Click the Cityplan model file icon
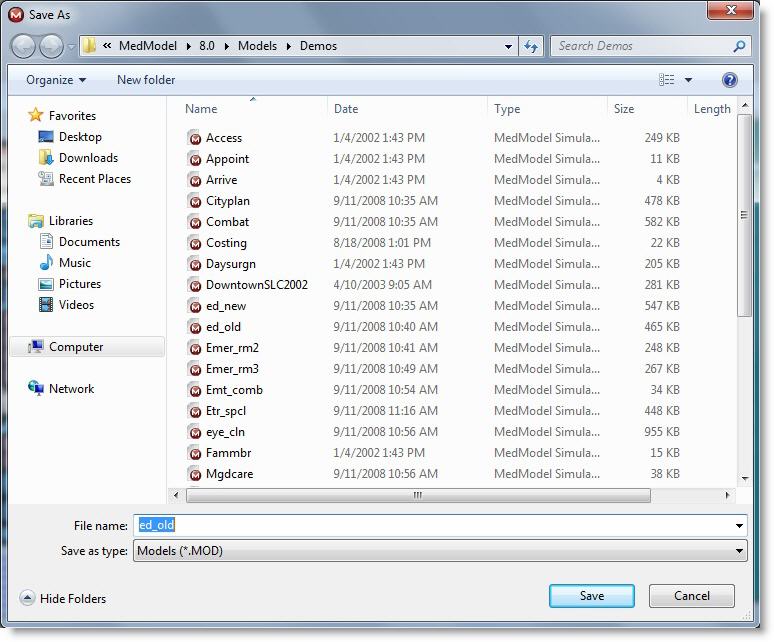774x642 pixels. (195, 201)
